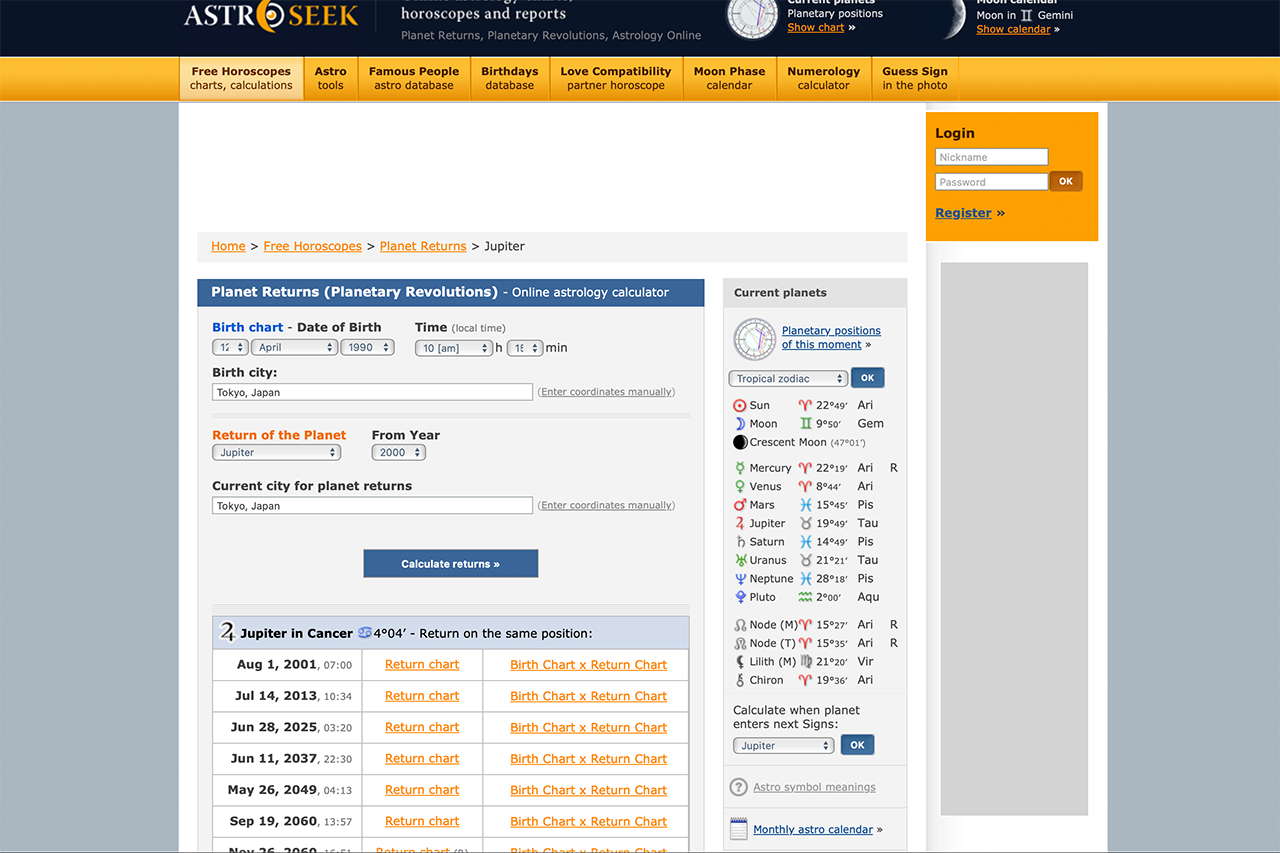Open the Birthdays database menu tab
The height and width of the screenshot is (853, 1280).
click(510, 78)
